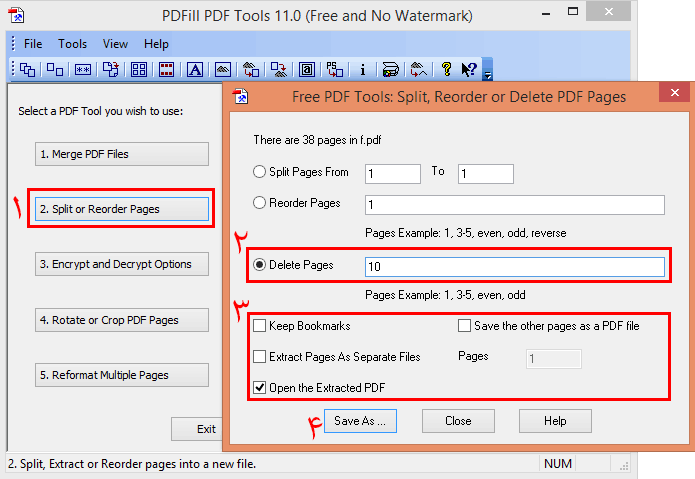Click the Encrypt (asterisks) toolbar icon
This screenshot has width=695, height=479.
point(83,69)
